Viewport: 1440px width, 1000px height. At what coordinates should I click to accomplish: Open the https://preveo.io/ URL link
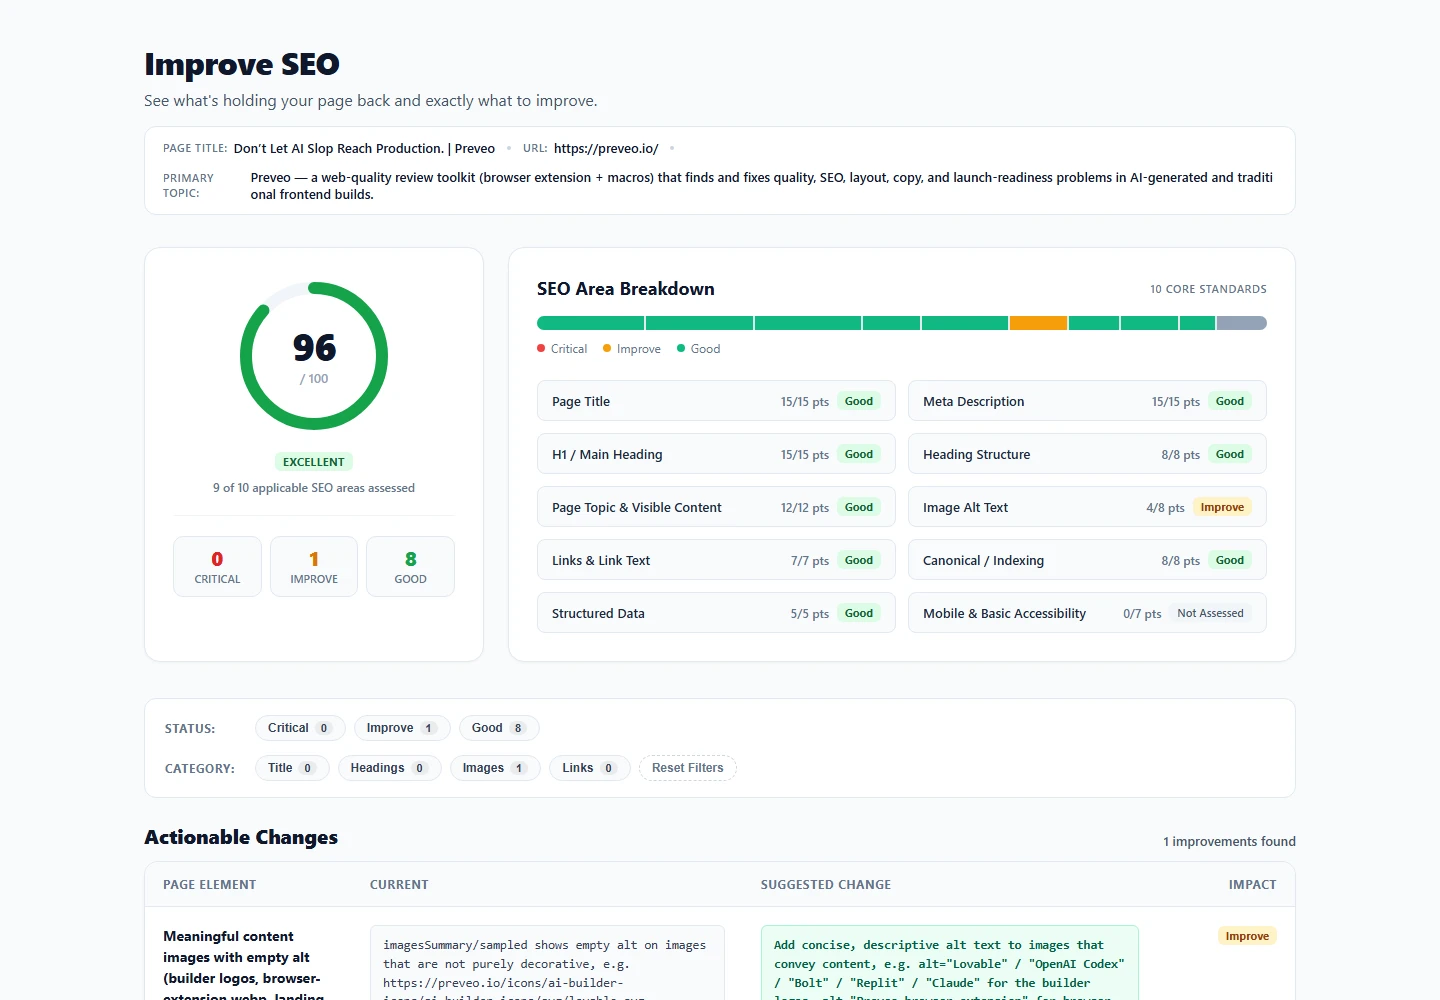606,148
